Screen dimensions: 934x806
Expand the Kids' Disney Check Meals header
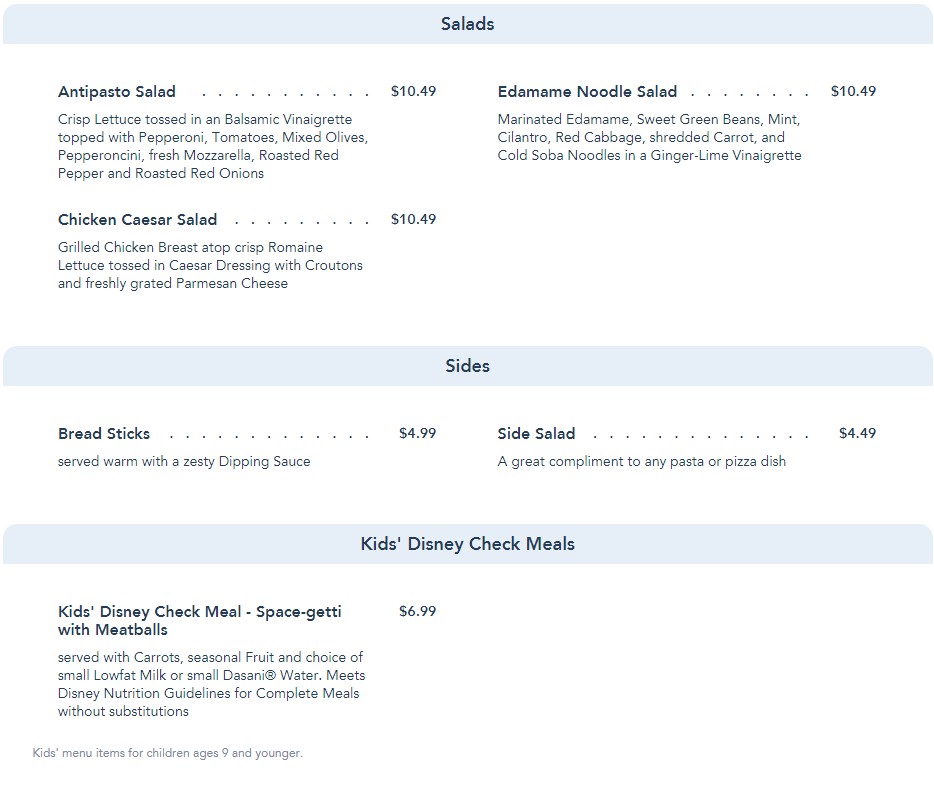pyautogui.click(x=467, y=544)
